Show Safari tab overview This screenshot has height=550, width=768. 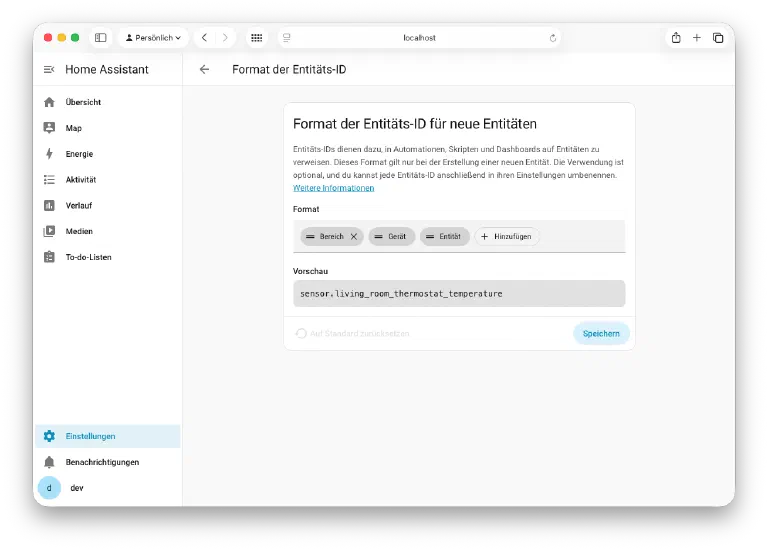coord(718,38)
